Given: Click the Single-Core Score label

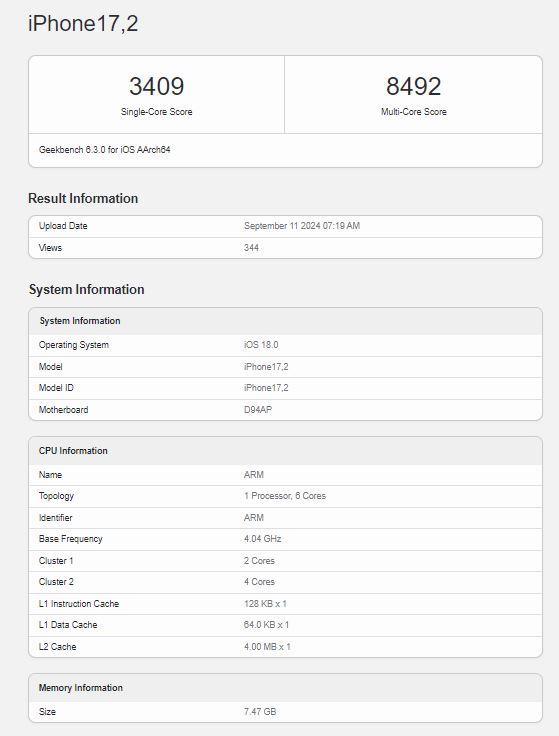Looking at the screenshot, I should coord(156,112).
